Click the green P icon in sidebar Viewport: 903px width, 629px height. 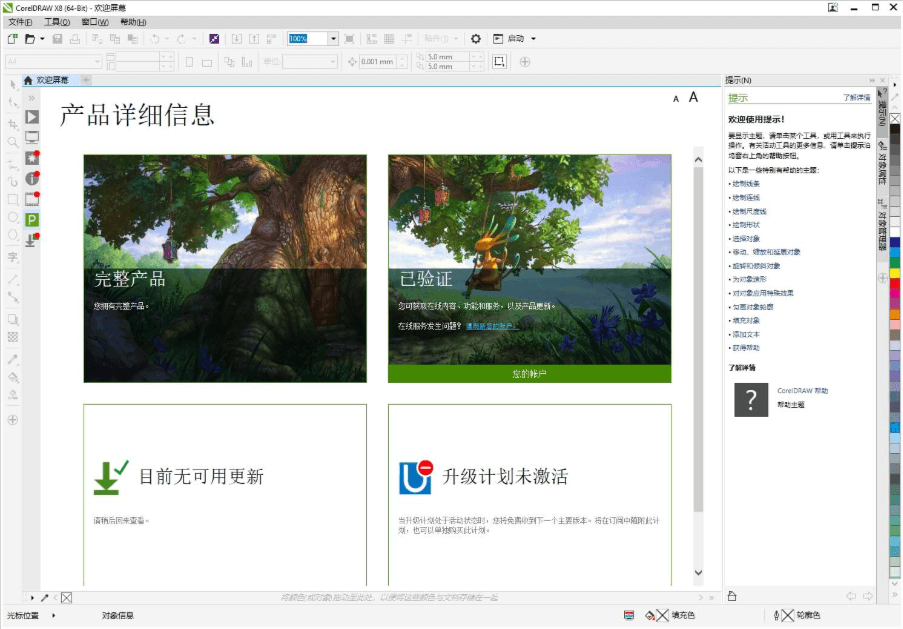[32, 219]
